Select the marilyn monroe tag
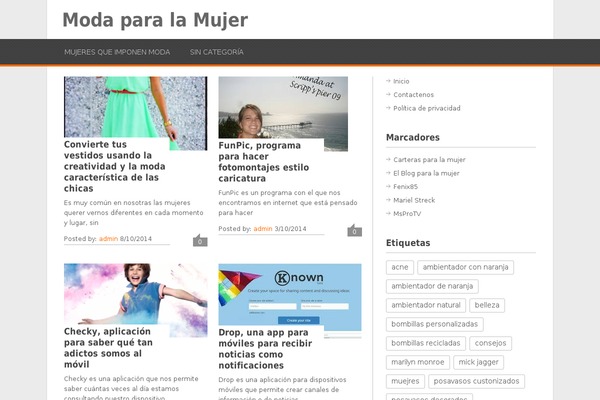Image resolution: width=600 pixels, height=400 pixels. [418, 362]
